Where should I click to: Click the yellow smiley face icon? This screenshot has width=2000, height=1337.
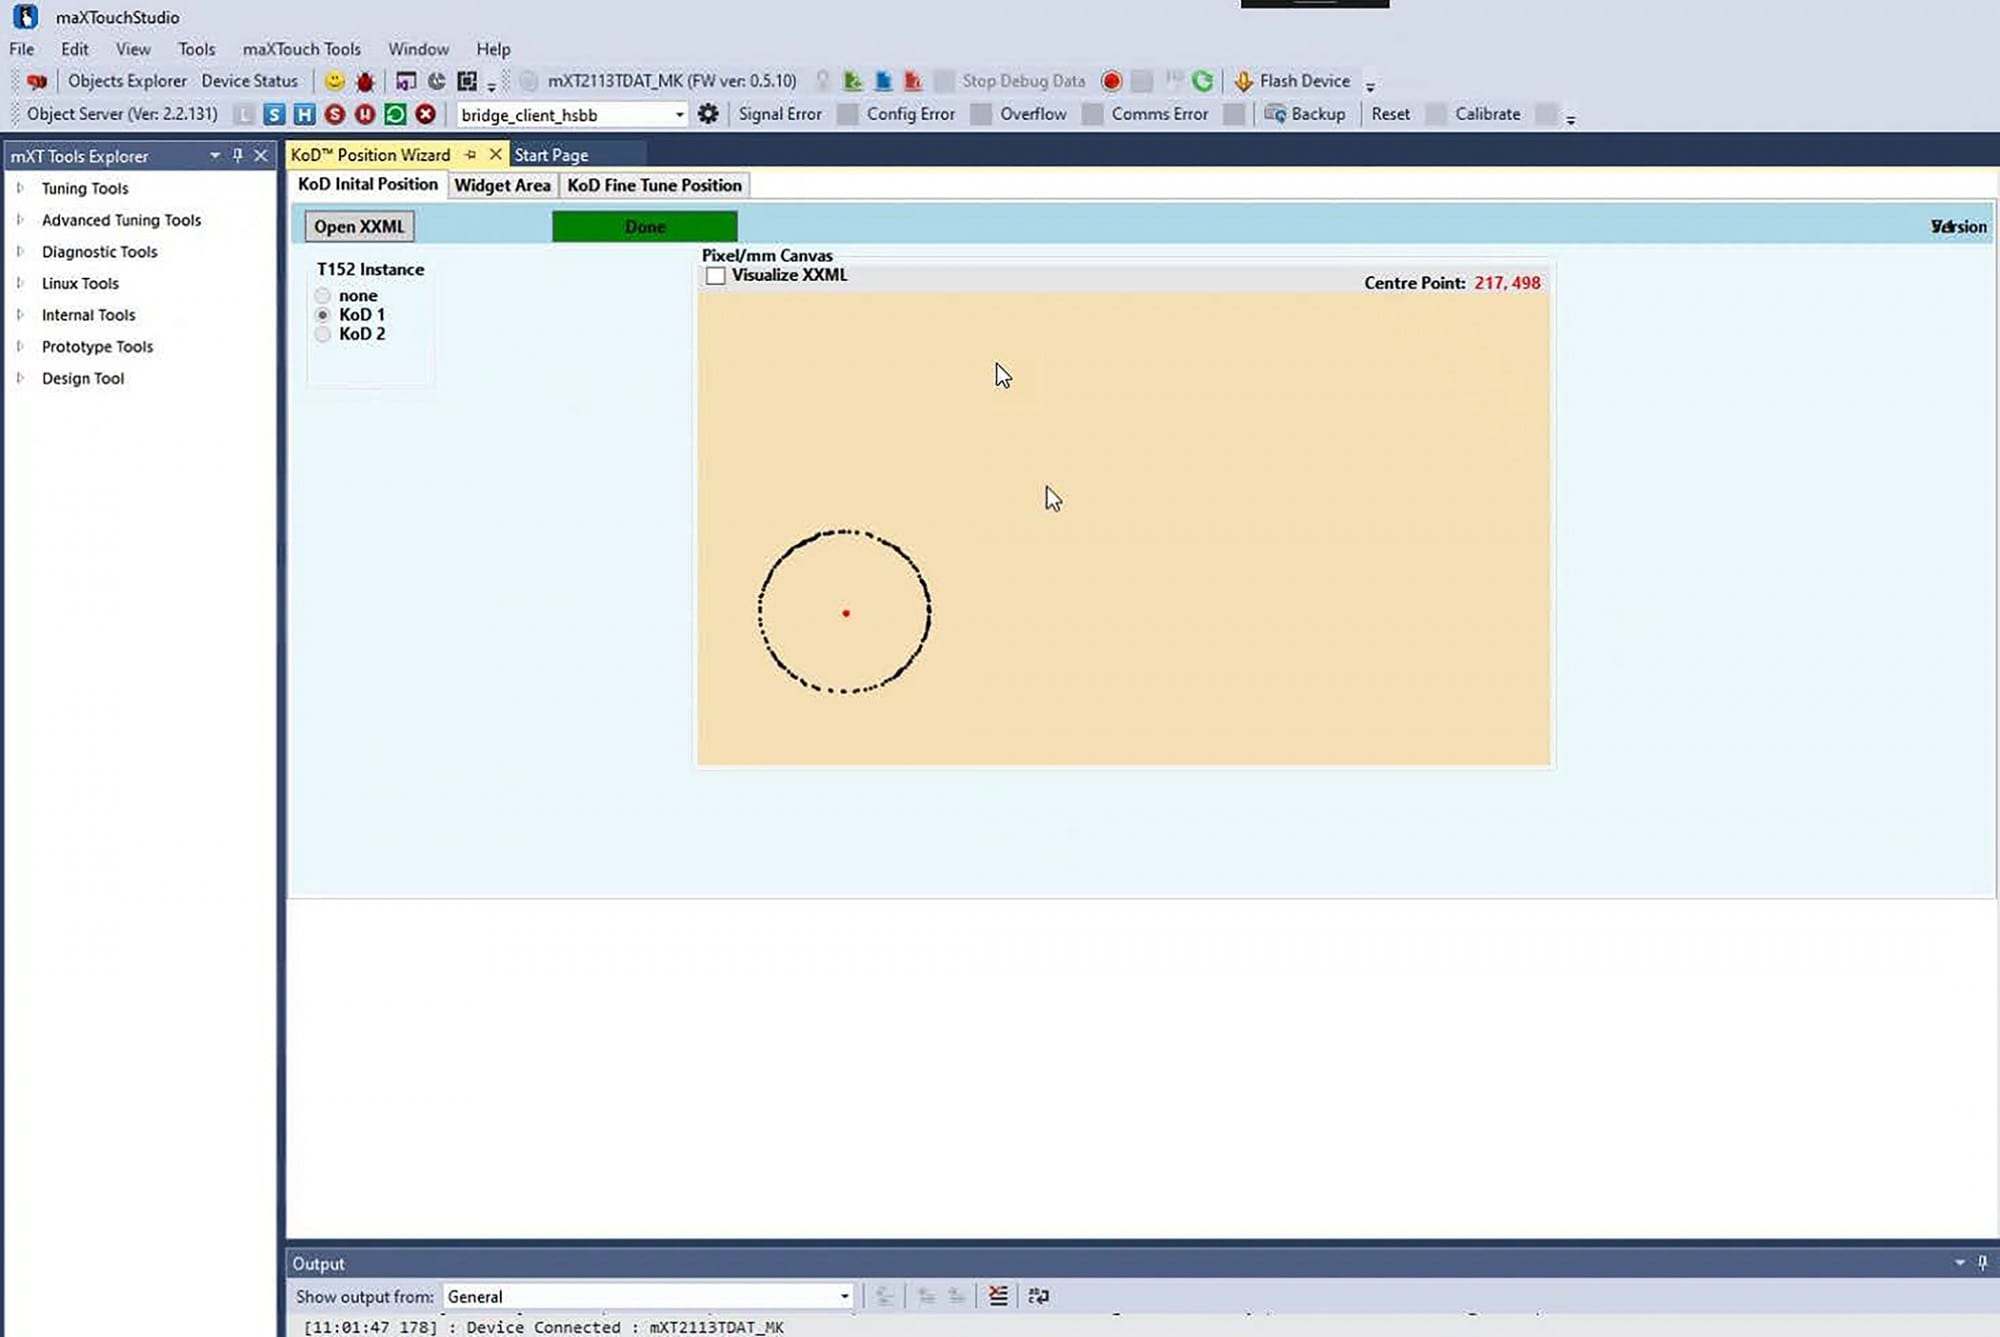pyautogui.click(x=334, y=81)
